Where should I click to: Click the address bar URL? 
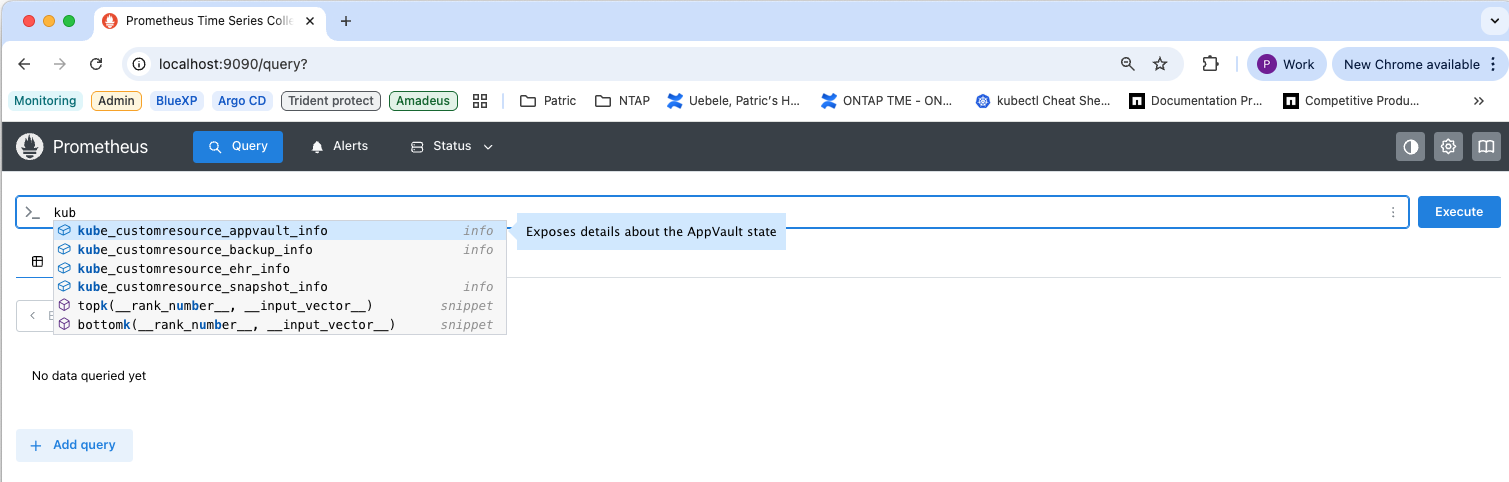coord(233,64)
